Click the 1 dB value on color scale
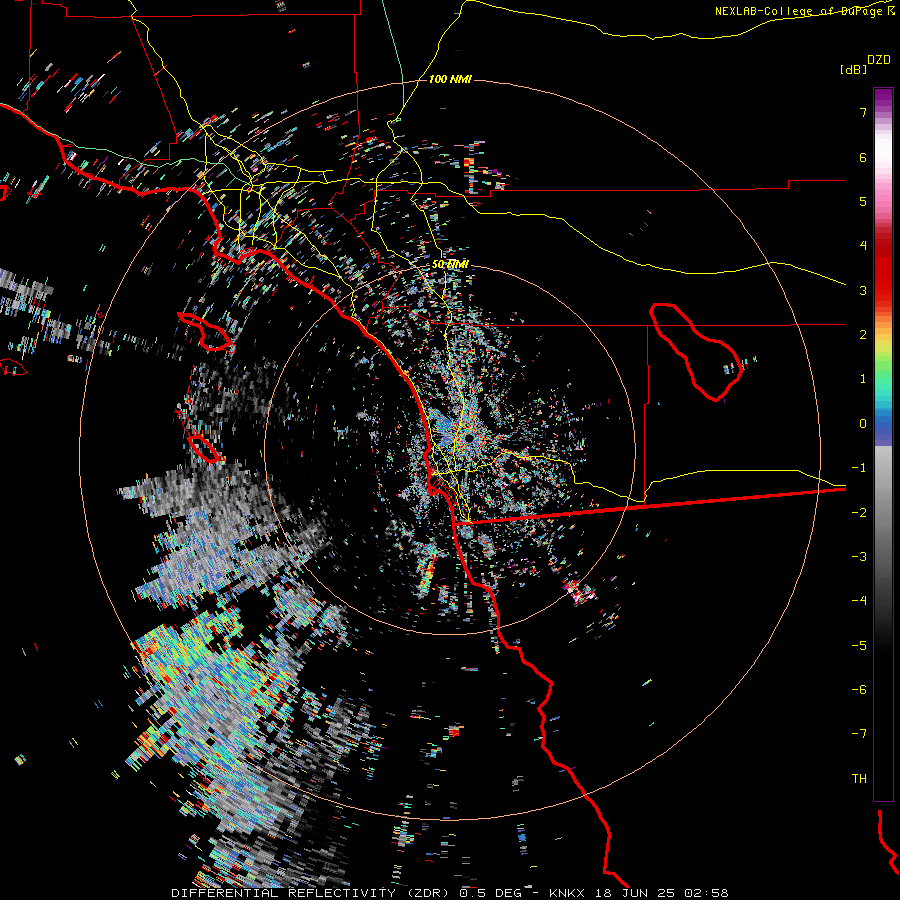 click(x=863, y=379)
